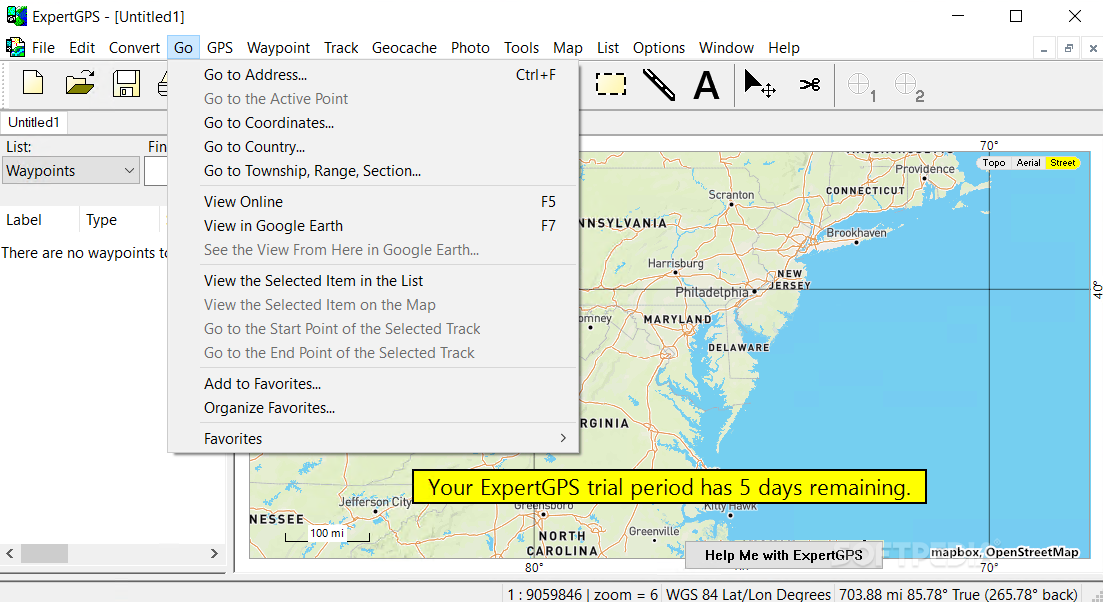Choose Go to Address menu item
The image size is (1103, 602).
coord(373,75)
